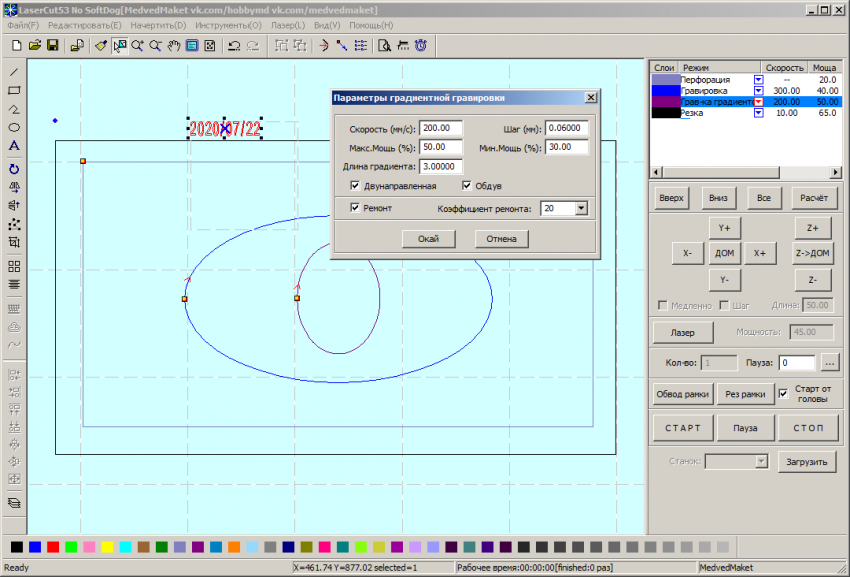This screenshot has height=577, width=850.
Task: Click the СТАРТ button
Action: tap(683, 428)
